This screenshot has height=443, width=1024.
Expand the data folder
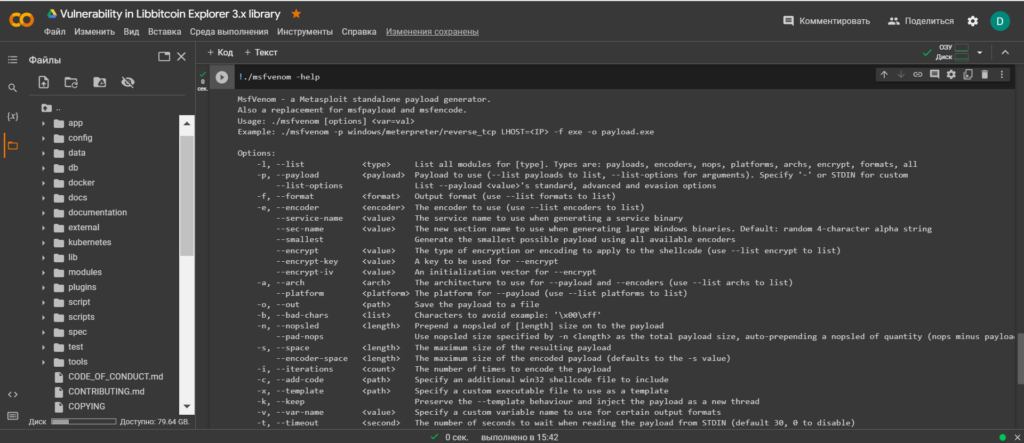coord(44,153)
